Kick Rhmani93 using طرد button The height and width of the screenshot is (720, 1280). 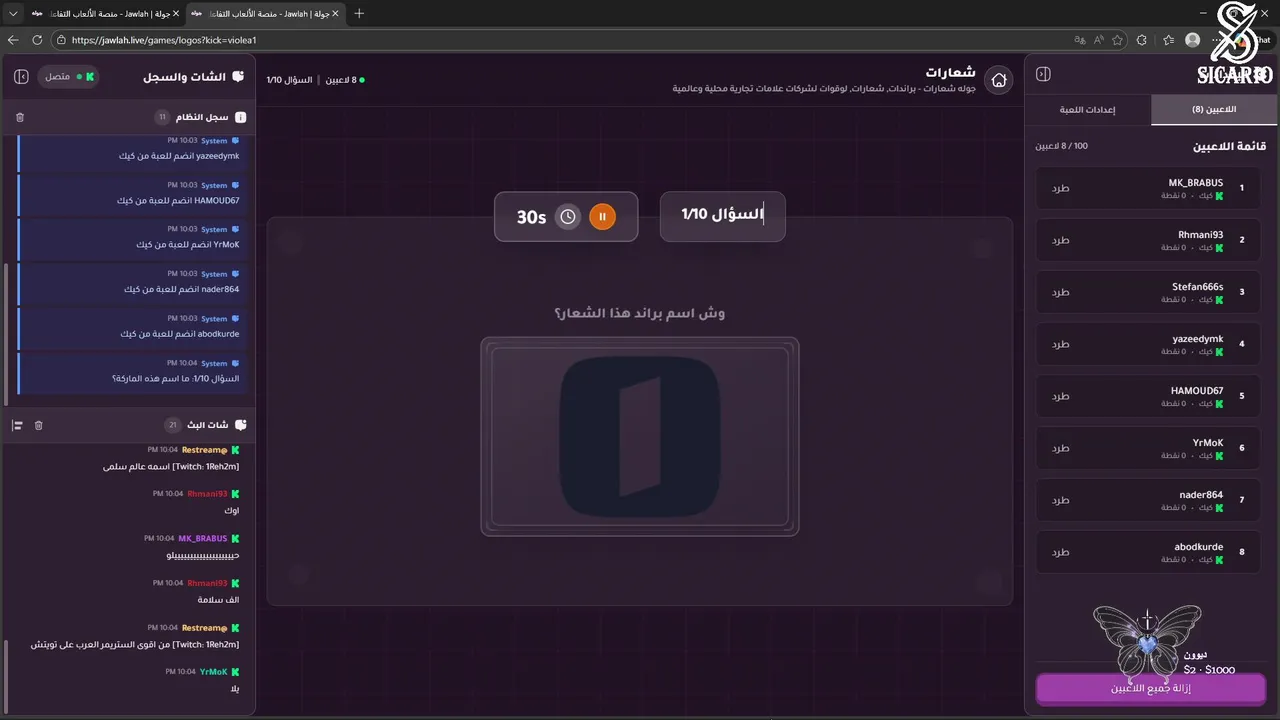point(1060,240)
